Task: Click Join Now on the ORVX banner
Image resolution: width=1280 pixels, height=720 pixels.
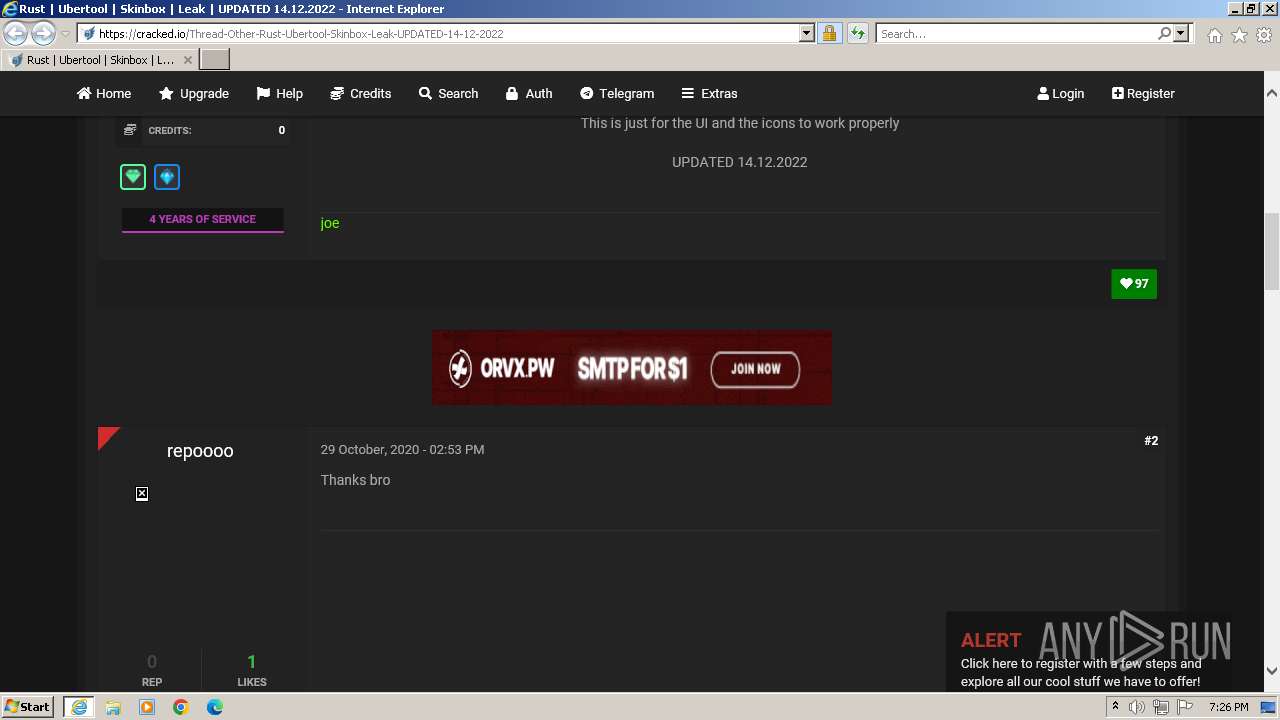Action: coord(755,369)
